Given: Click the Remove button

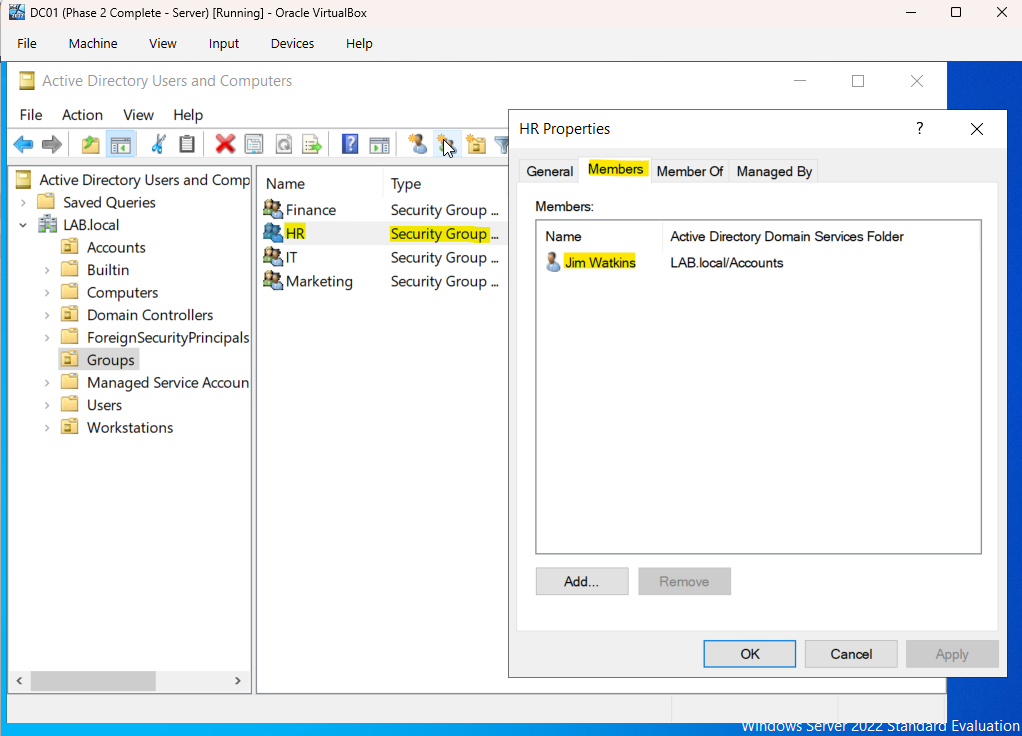Looking at the screenshot, I should click(x=684, y=581).
